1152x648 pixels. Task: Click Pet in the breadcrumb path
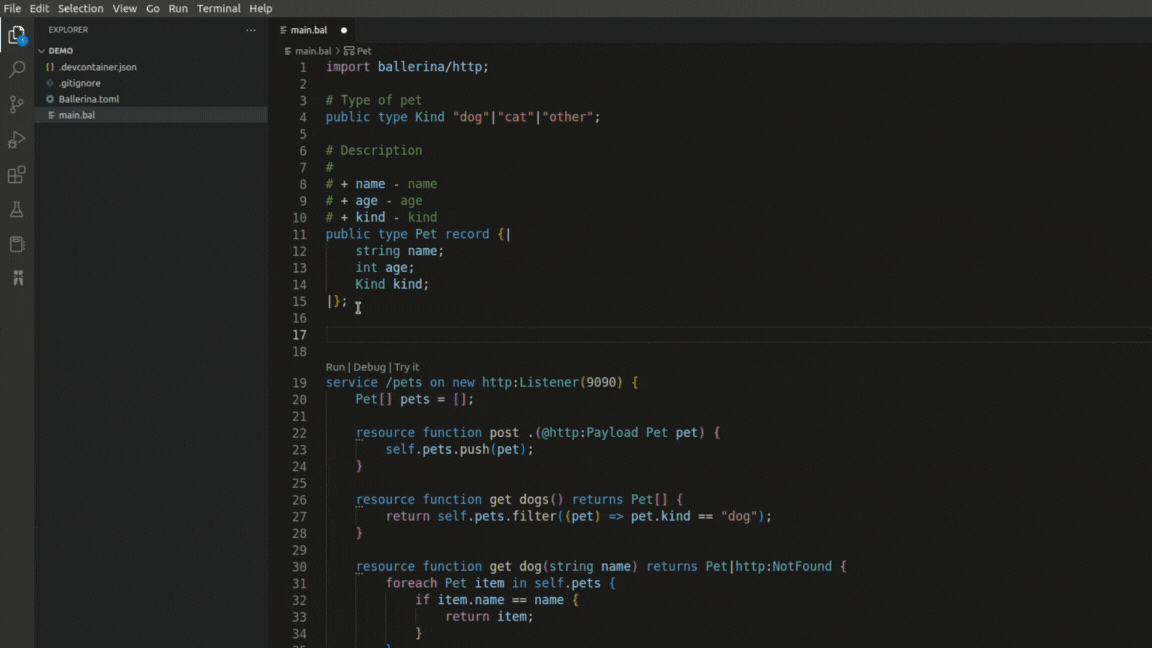click(x=364, y=51)
